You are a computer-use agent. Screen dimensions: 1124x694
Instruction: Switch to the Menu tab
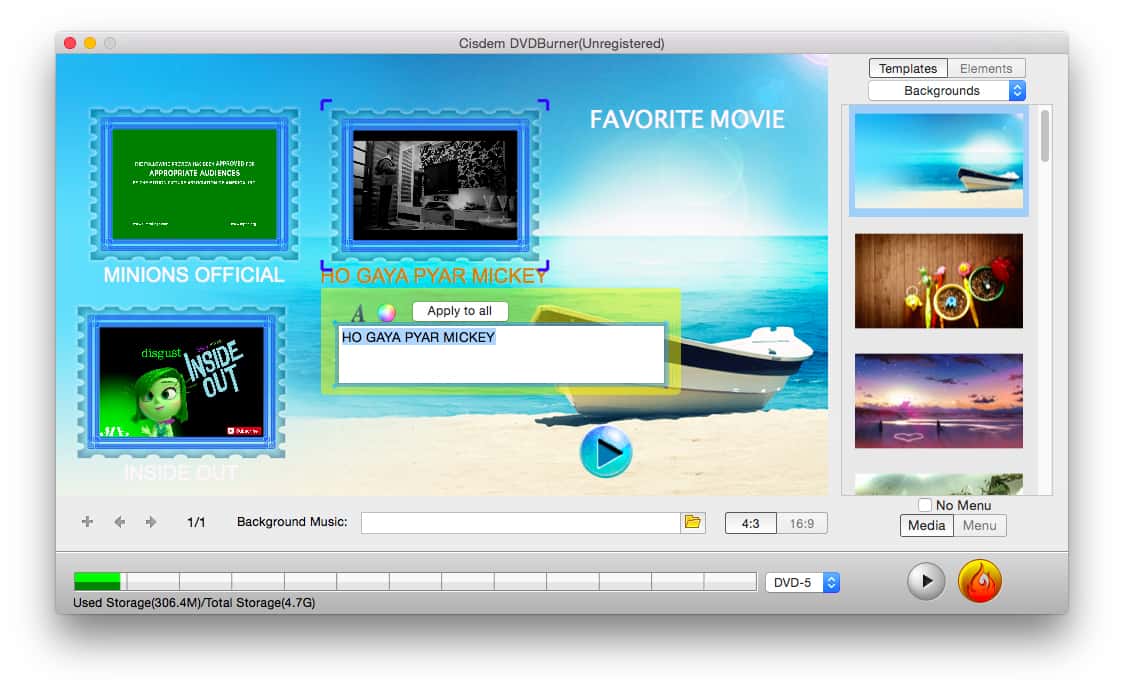point(979,526)
